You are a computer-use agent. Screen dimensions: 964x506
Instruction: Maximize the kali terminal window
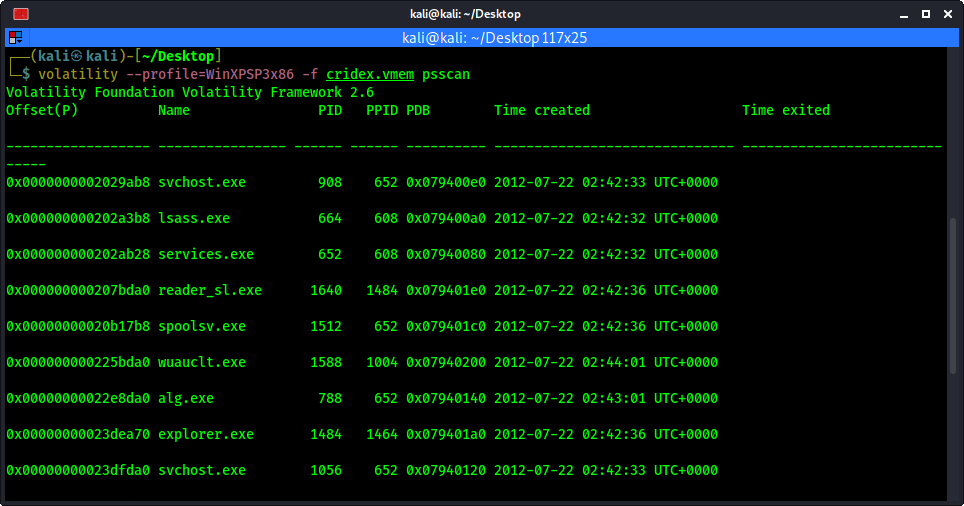926,14
